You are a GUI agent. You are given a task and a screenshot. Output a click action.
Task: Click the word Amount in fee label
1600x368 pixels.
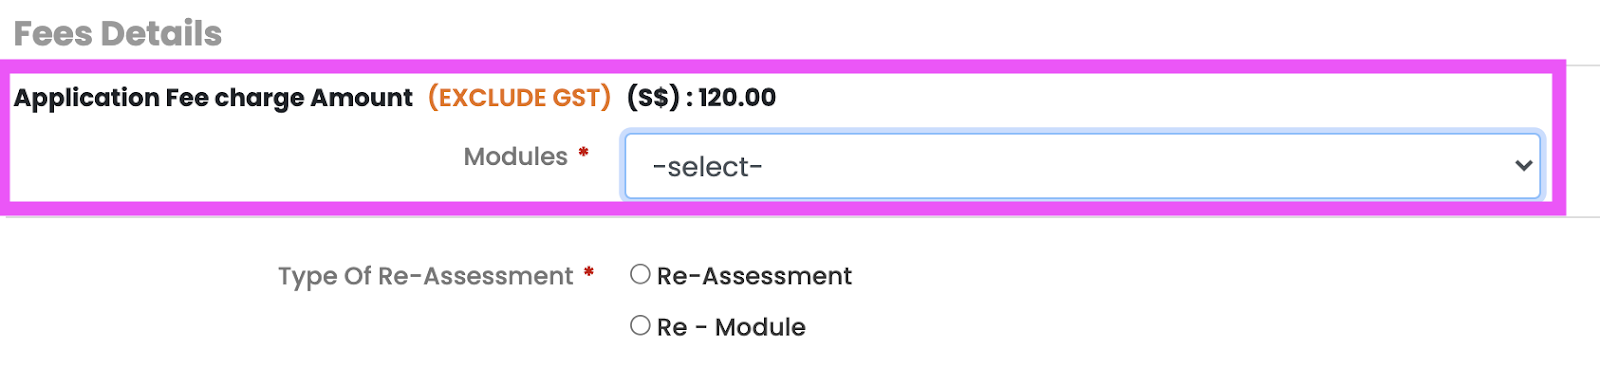(x=361, y=97)
